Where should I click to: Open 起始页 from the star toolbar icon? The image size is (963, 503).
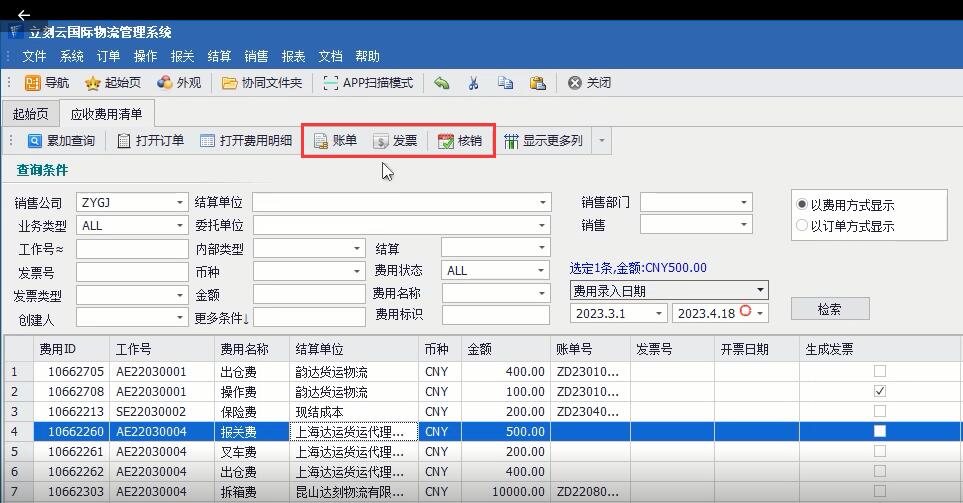93,83
